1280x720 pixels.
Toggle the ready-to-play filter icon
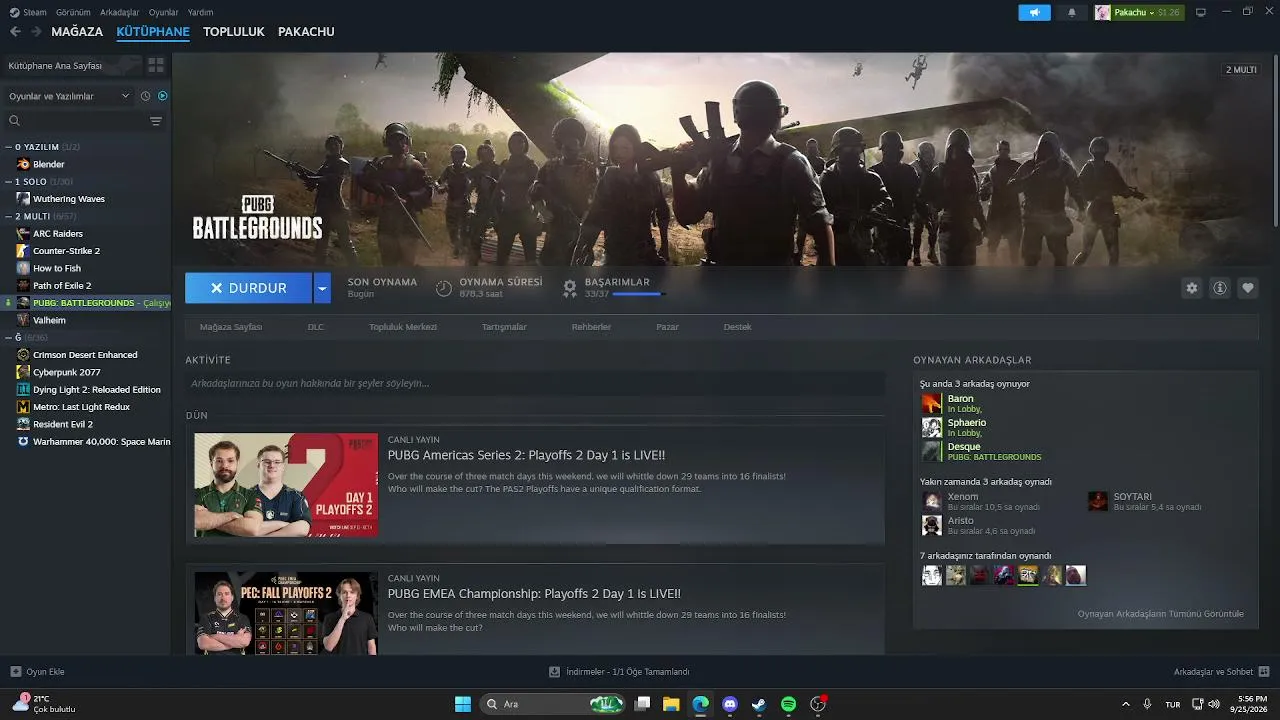pyautogui.click(x=163, y=96)
